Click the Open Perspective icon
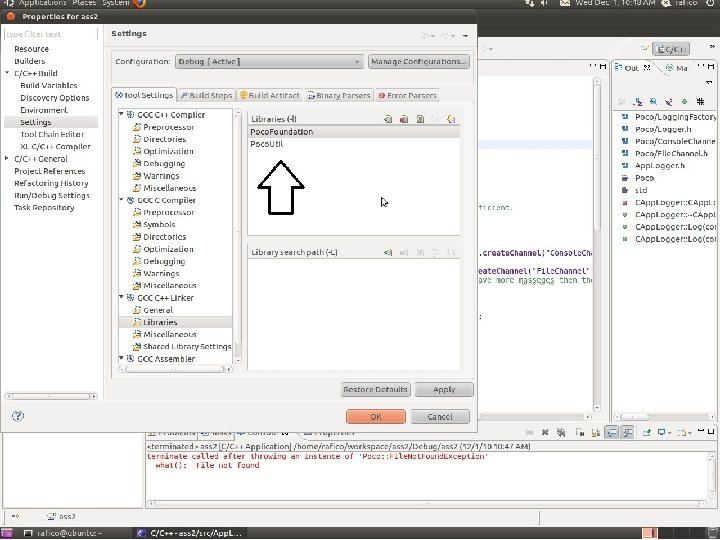 [646, 49]
